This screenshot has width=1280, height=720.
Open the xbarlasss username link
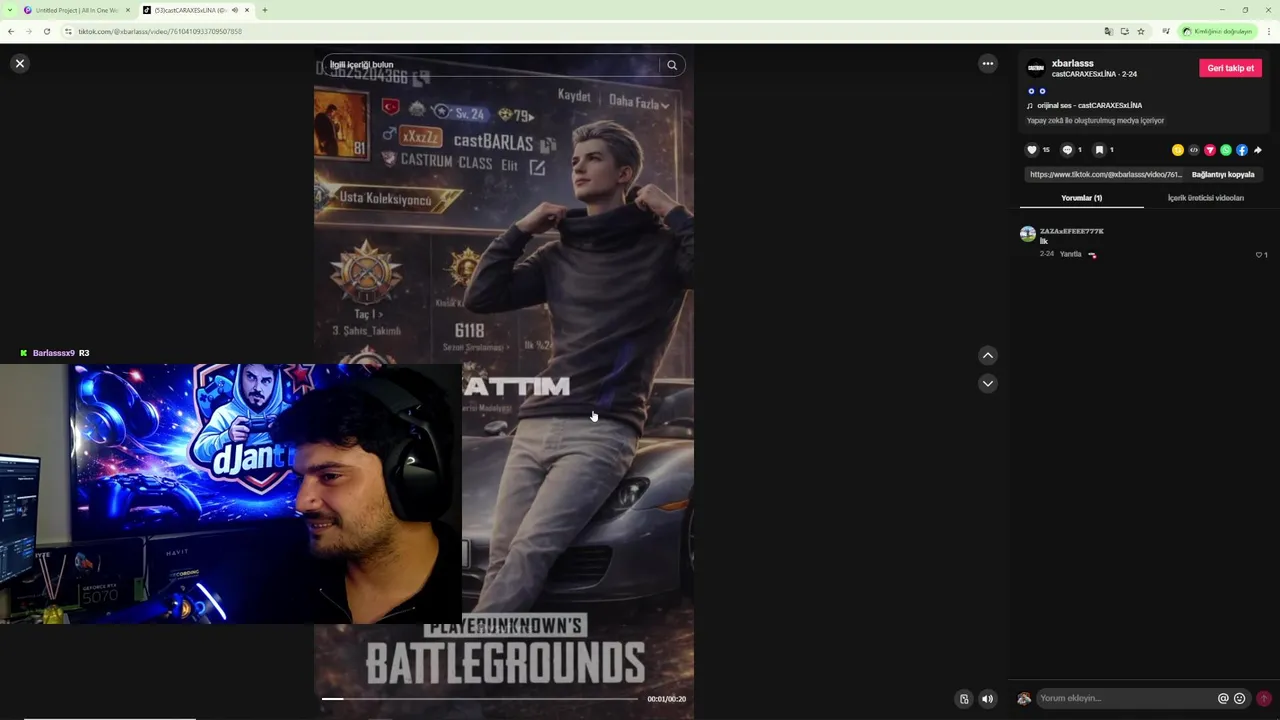[x=1072, y=63]
